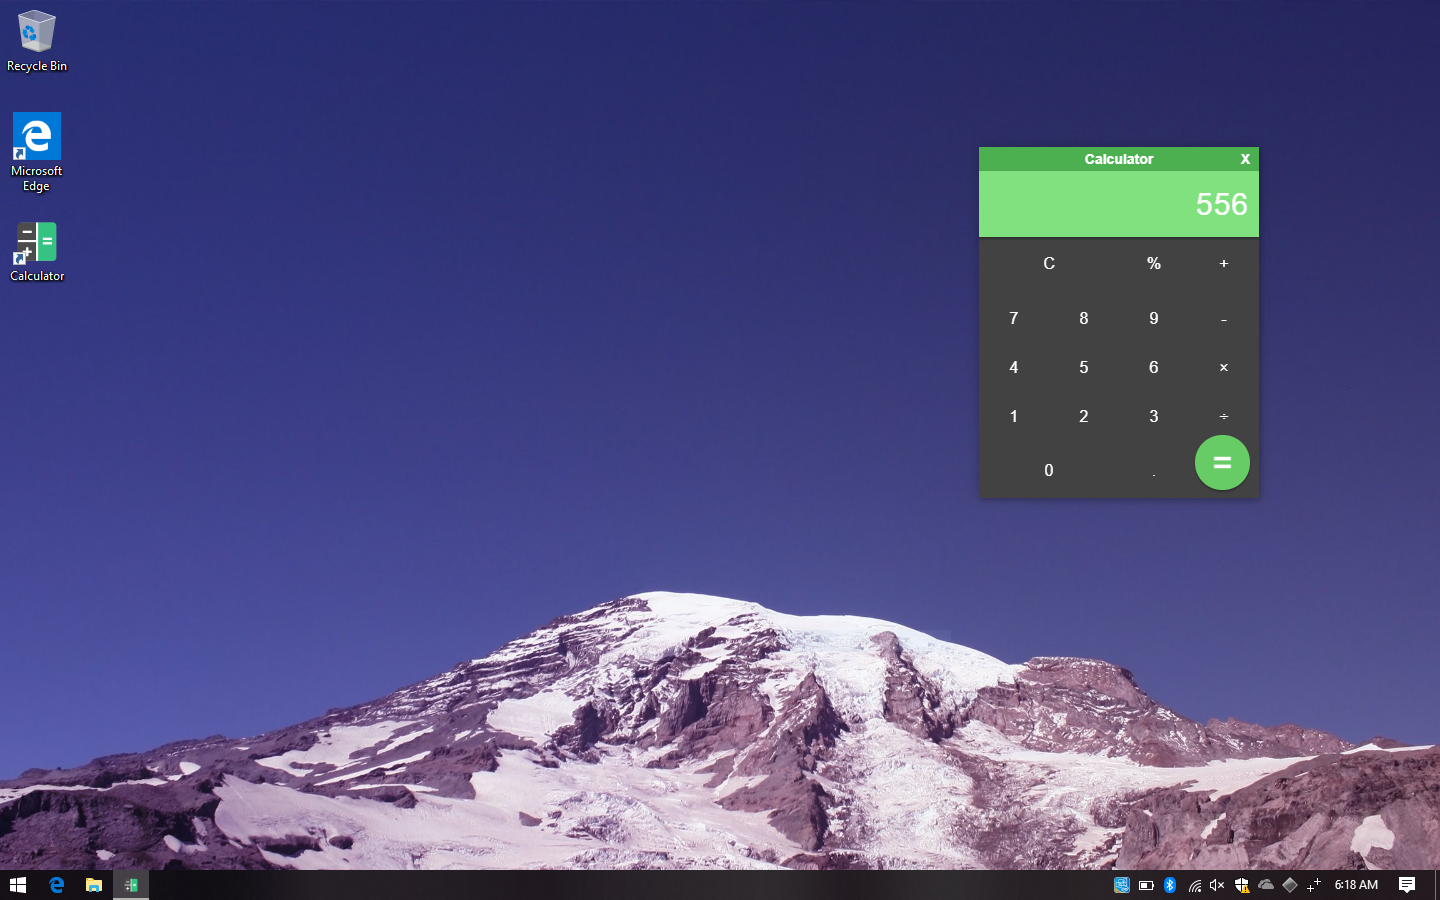Click the divide operator button
The width and height of the screenshot is (1440, 900).
pyautogui.click(x=1223, y=416)
